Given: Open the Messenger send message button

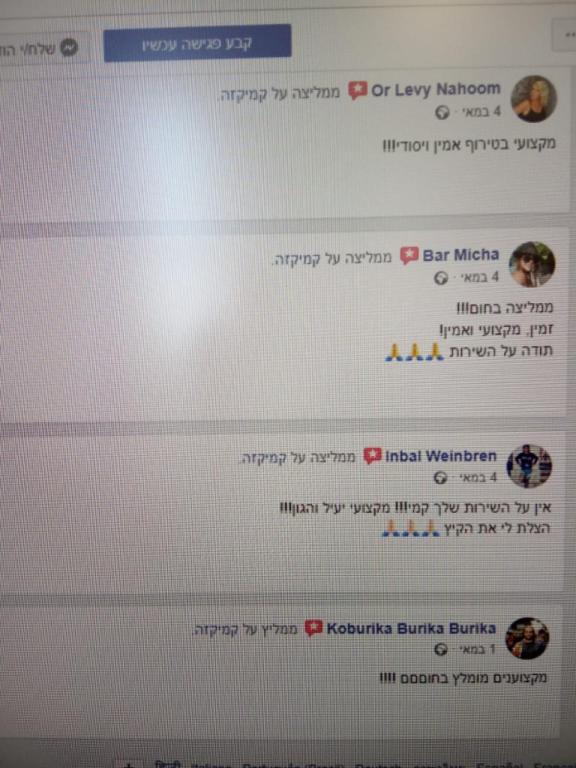Looking at the screenshot, I should point(45,48).
